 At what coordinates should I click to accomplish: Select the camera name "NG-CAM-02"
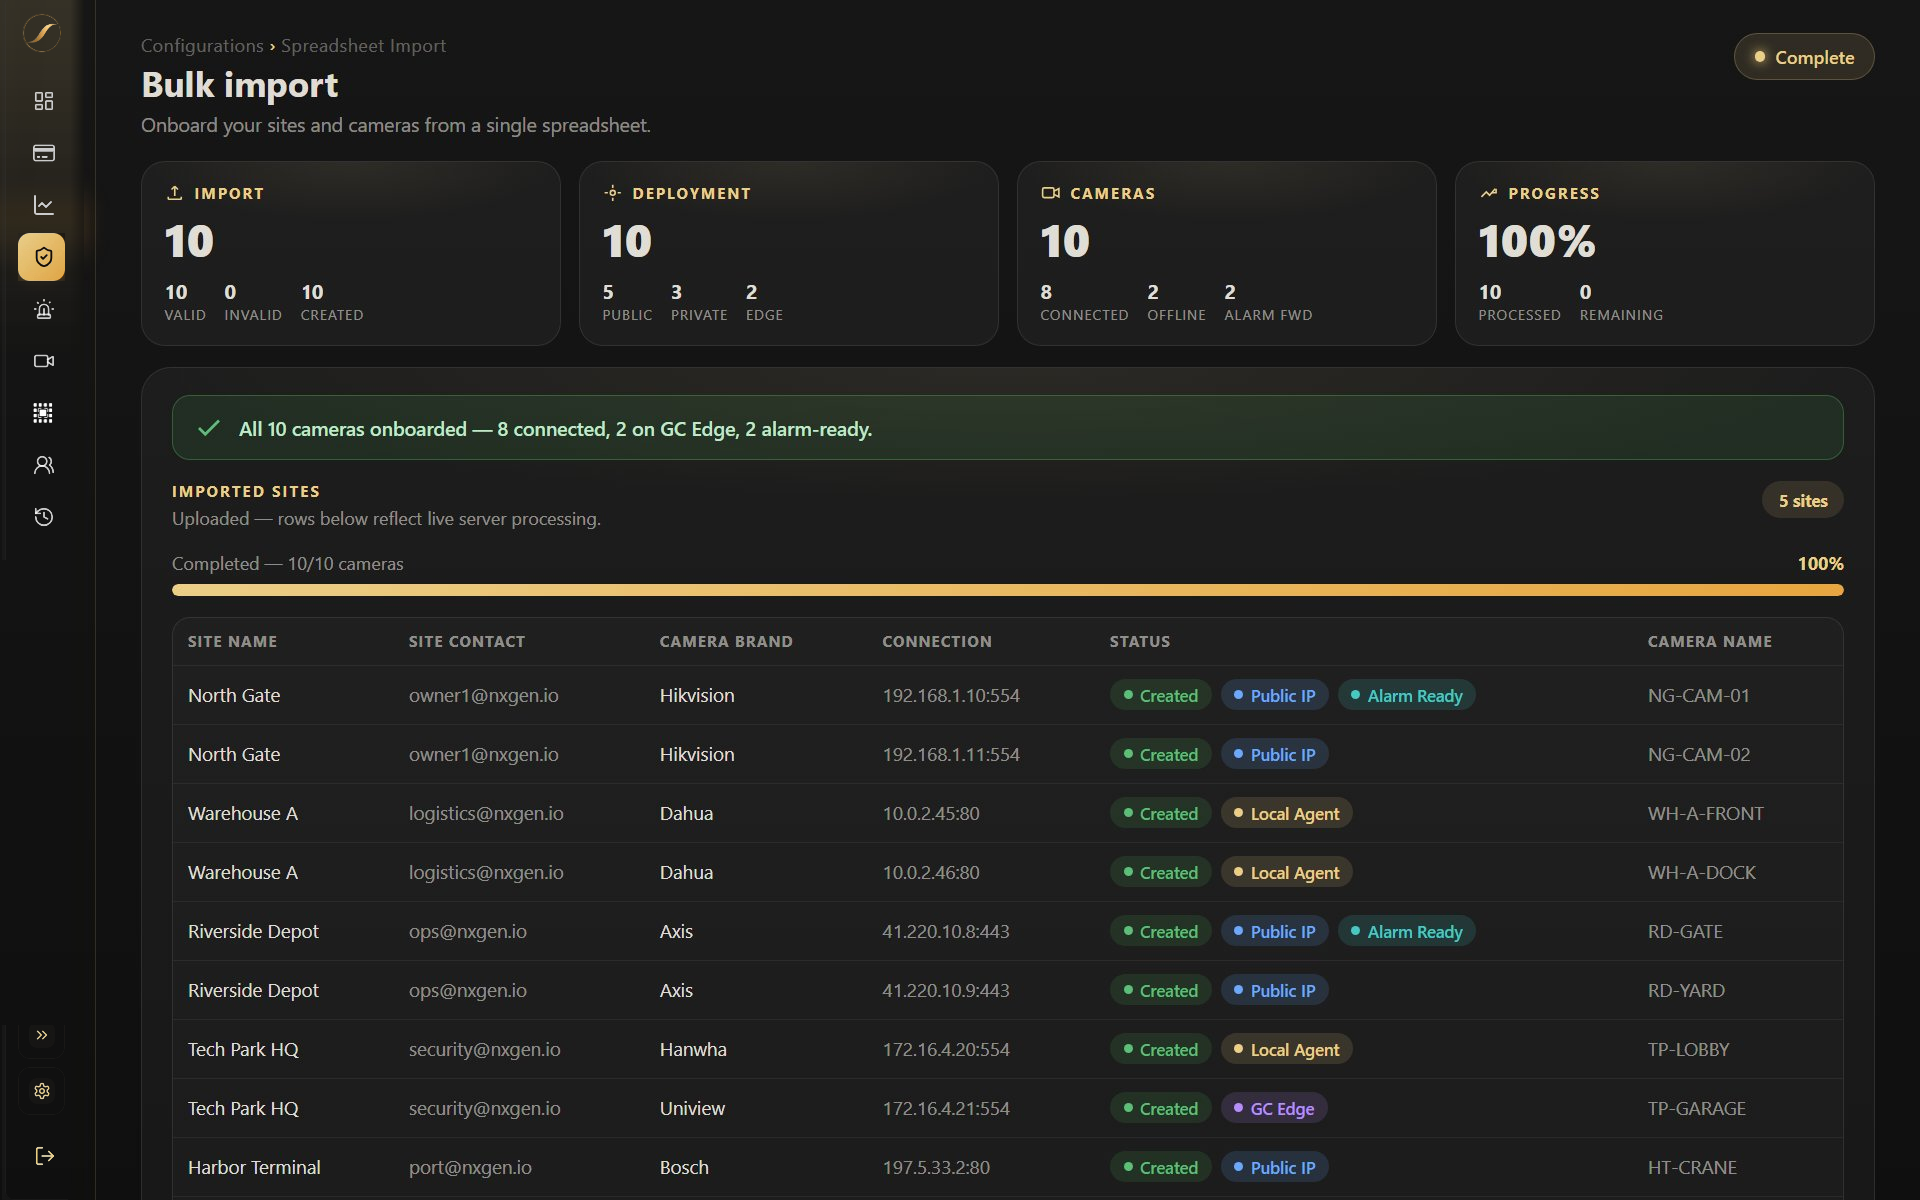point(1699,754)
